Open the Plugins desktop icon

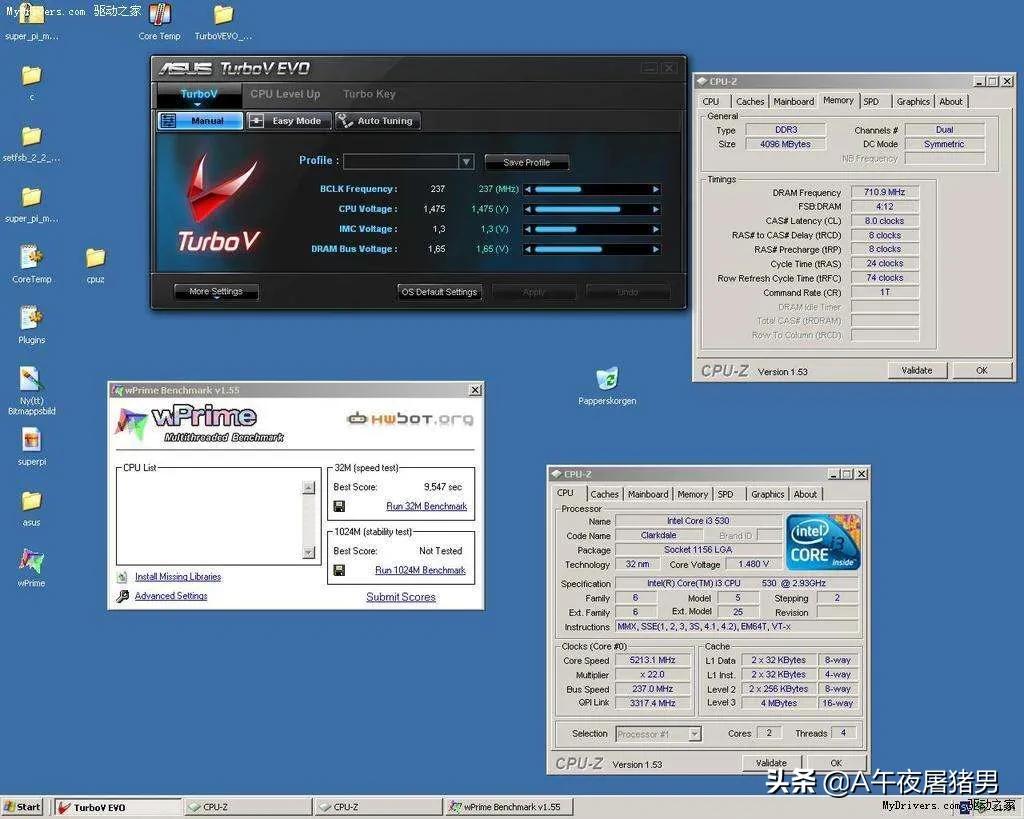click(x=31, y=318)
